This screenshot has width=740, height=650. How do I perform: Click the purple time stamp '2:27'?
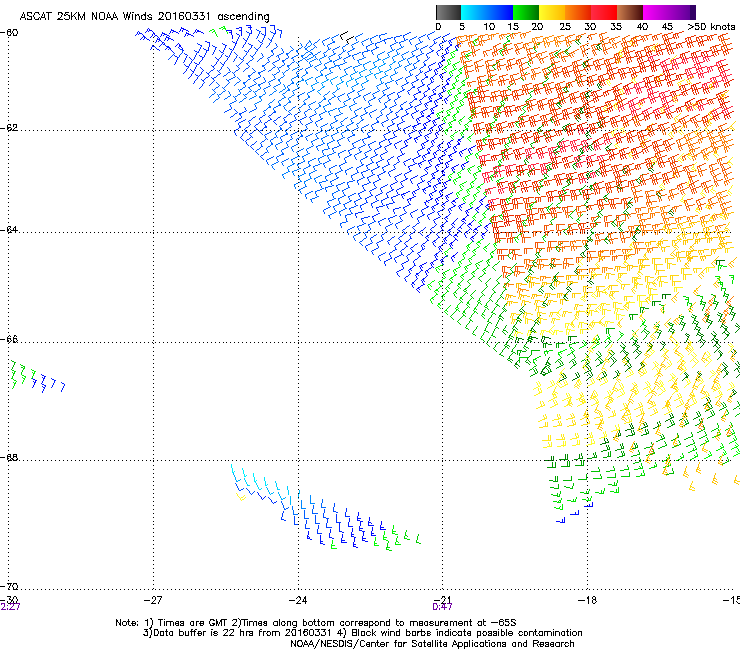10,607
